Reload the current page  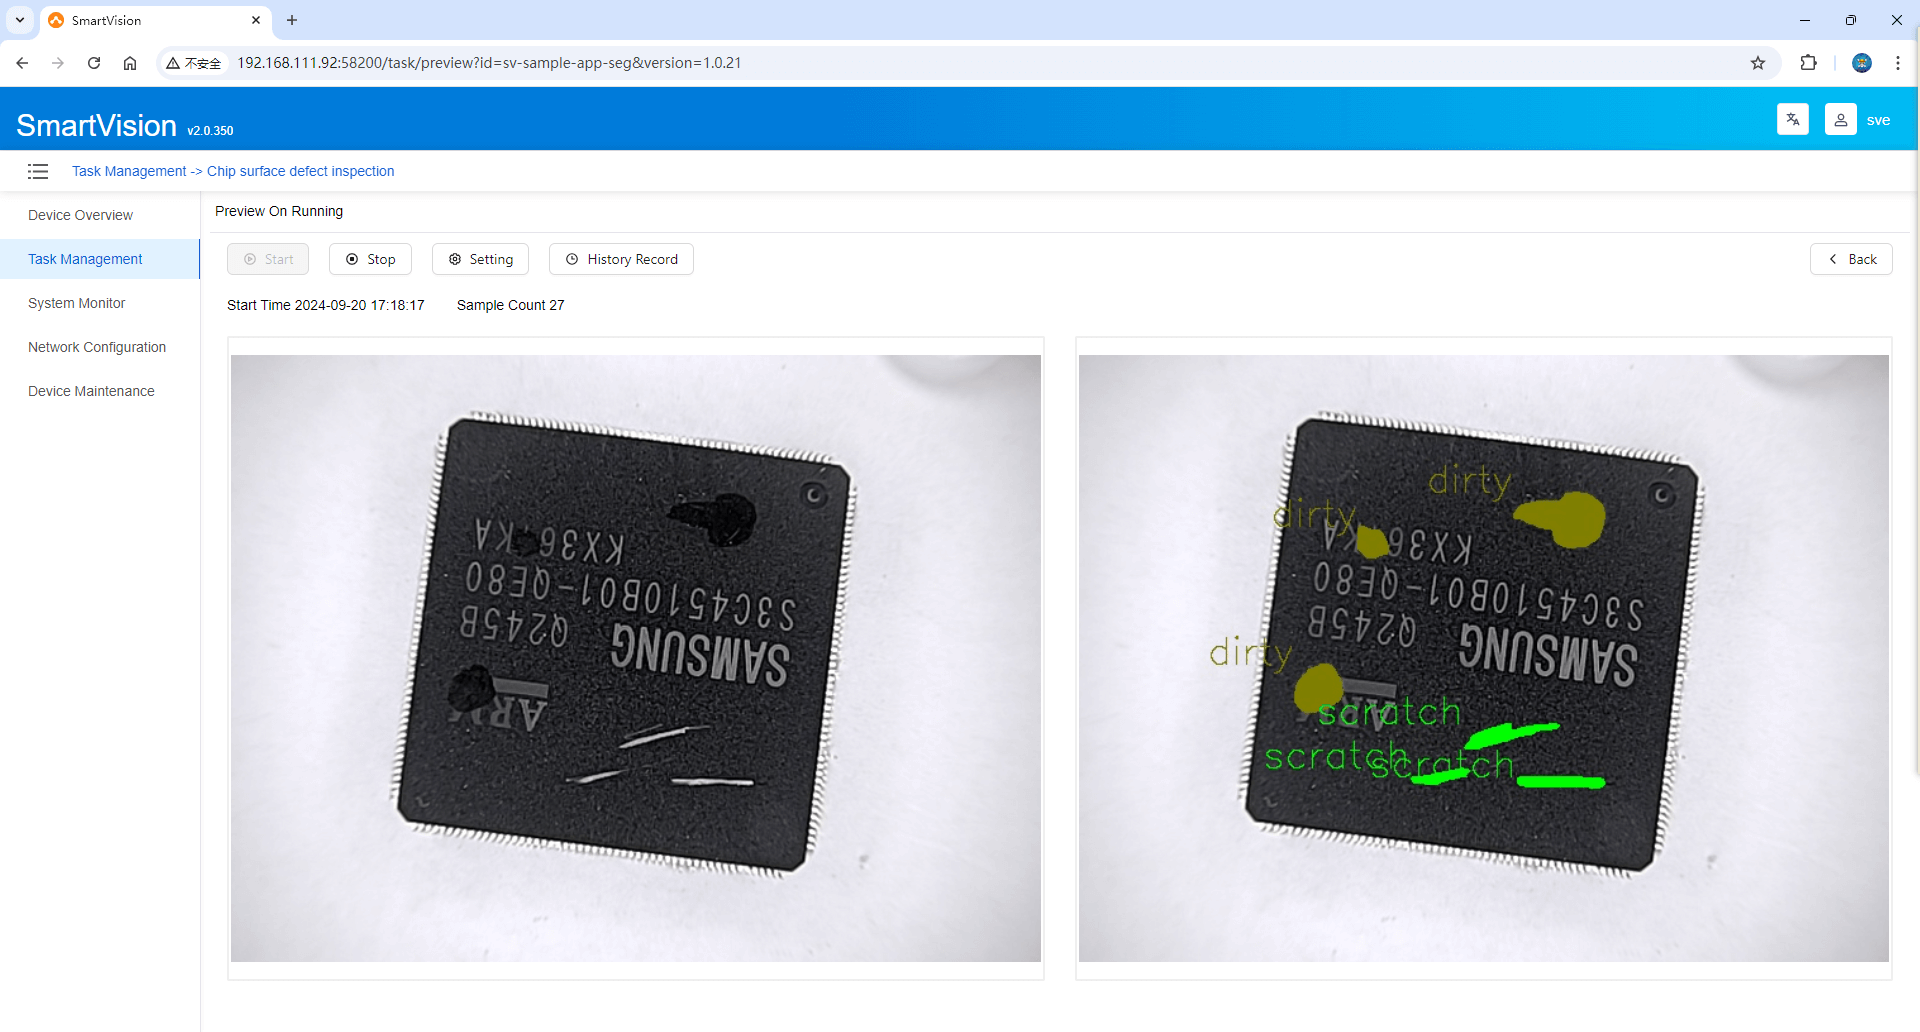pos(94,63)
